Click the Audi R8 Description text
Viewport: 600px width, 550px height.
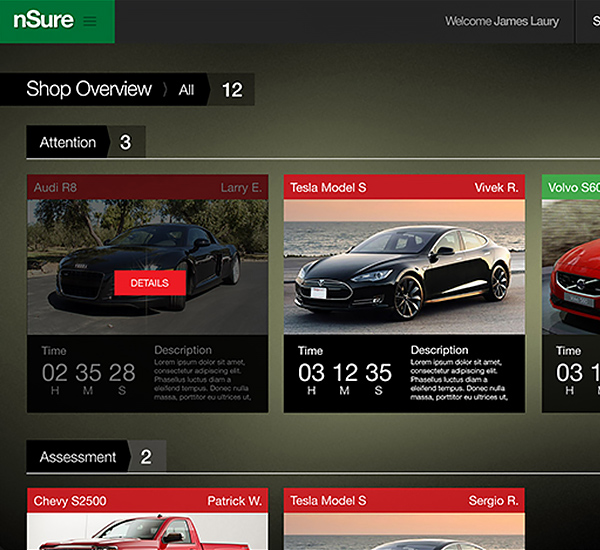tap(202, 380)
